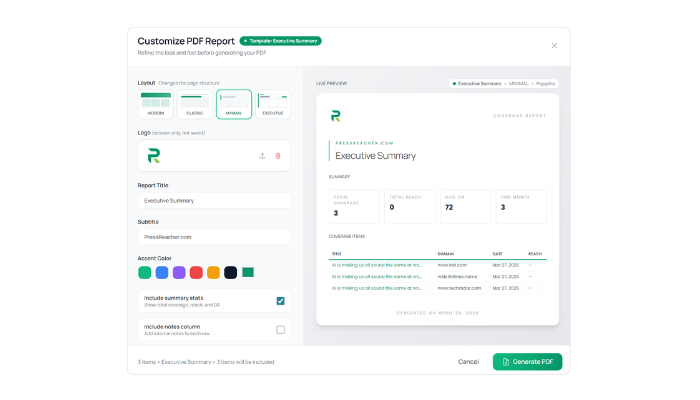Click the Report Title input field

point(214,200)
